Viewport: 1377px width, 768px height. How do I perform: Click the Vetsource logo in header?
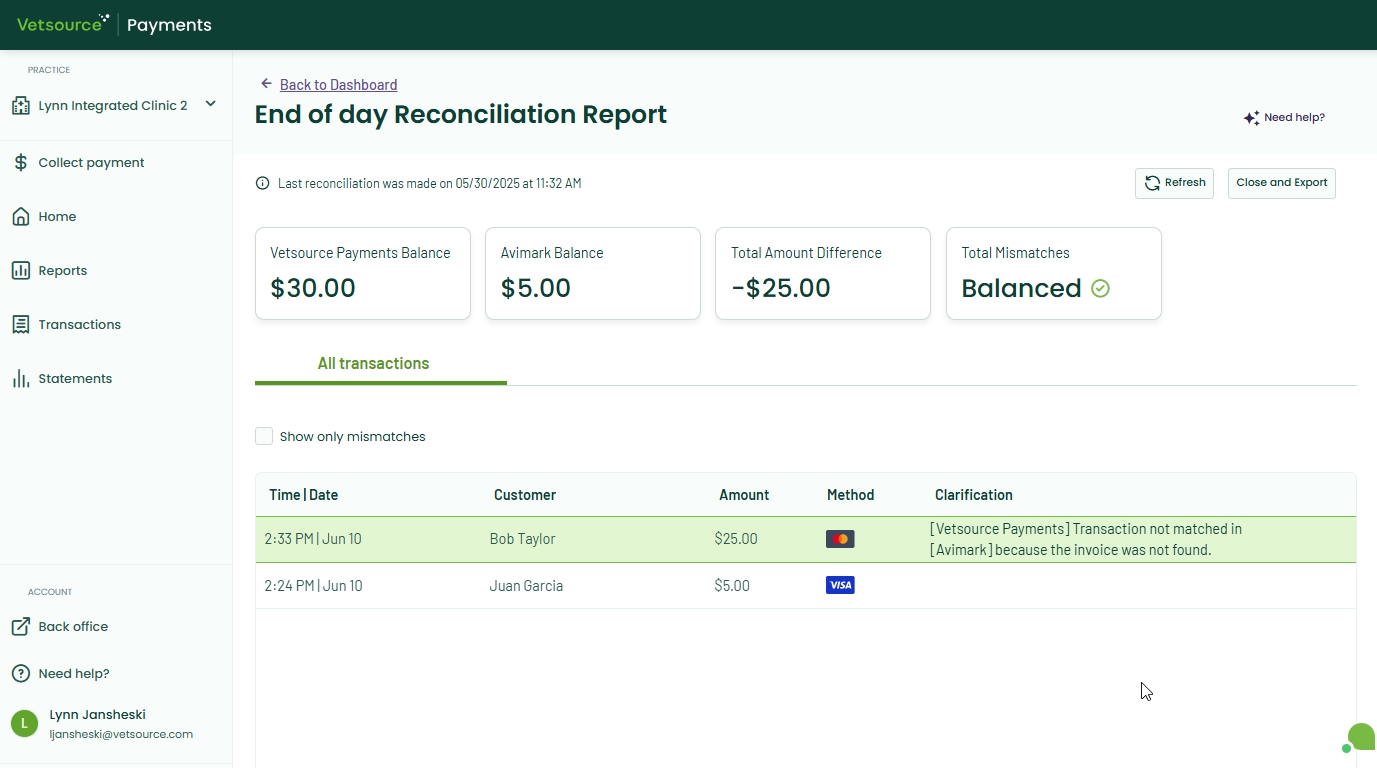coord(63,24)
